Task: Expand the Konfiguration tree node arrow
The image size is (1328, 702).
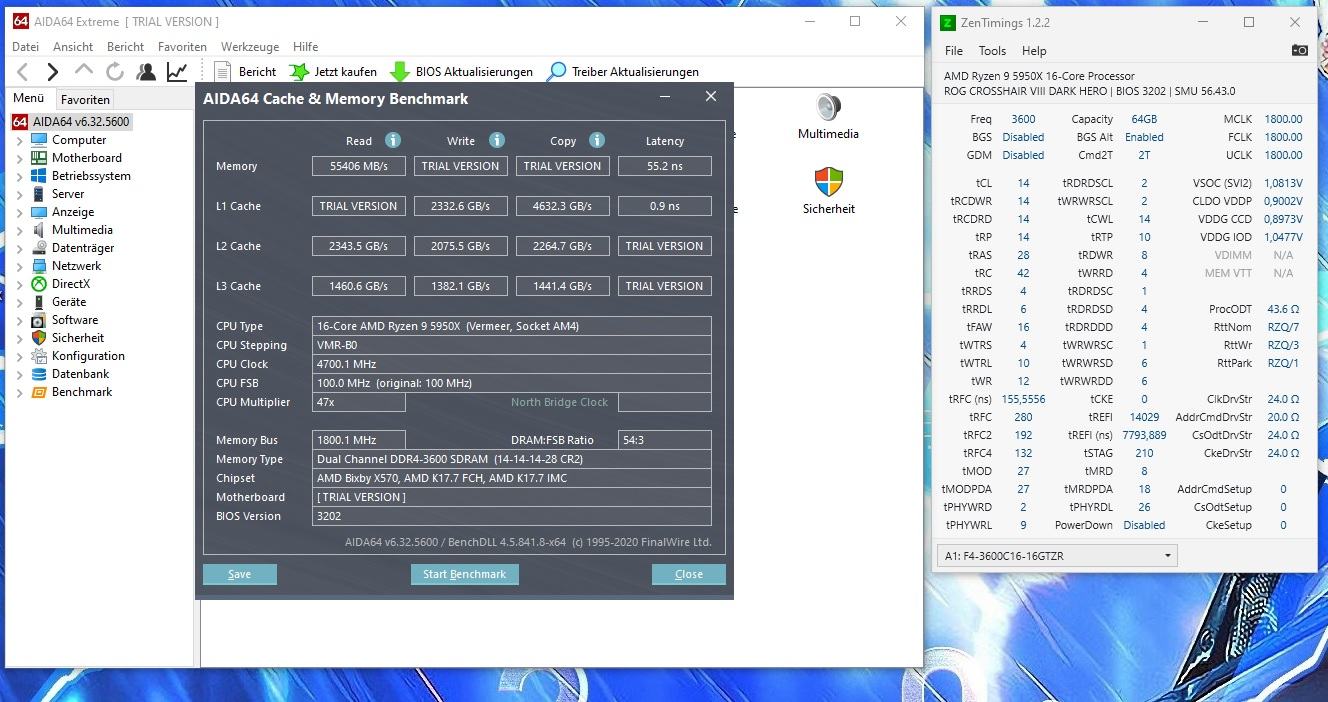Action: point(20,356)
